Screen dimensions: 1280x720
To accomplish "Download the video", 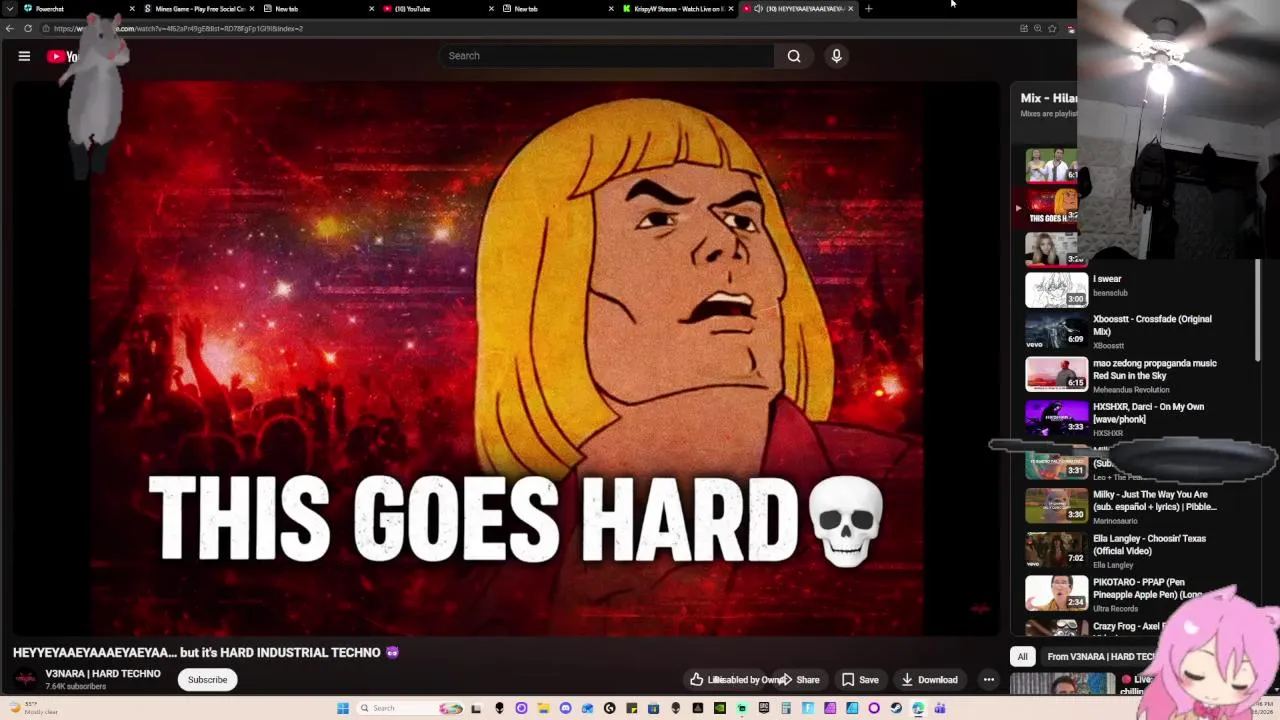I will [930, 680].
